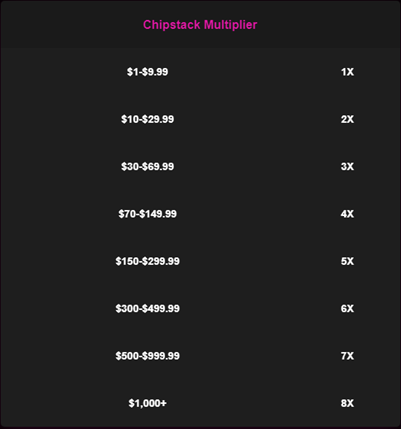401x429 pixels.
Task: Click the 5X multiplier value
Action: (x=347, y=261)
